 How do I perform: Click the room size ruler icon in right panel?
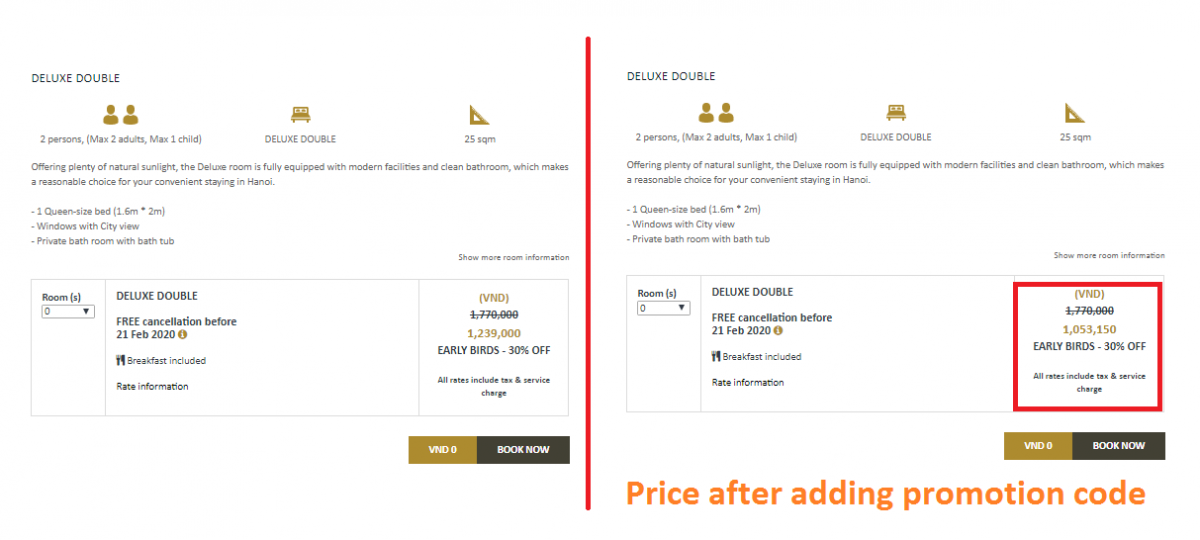pyautogui.click(x=1075, y=112)
